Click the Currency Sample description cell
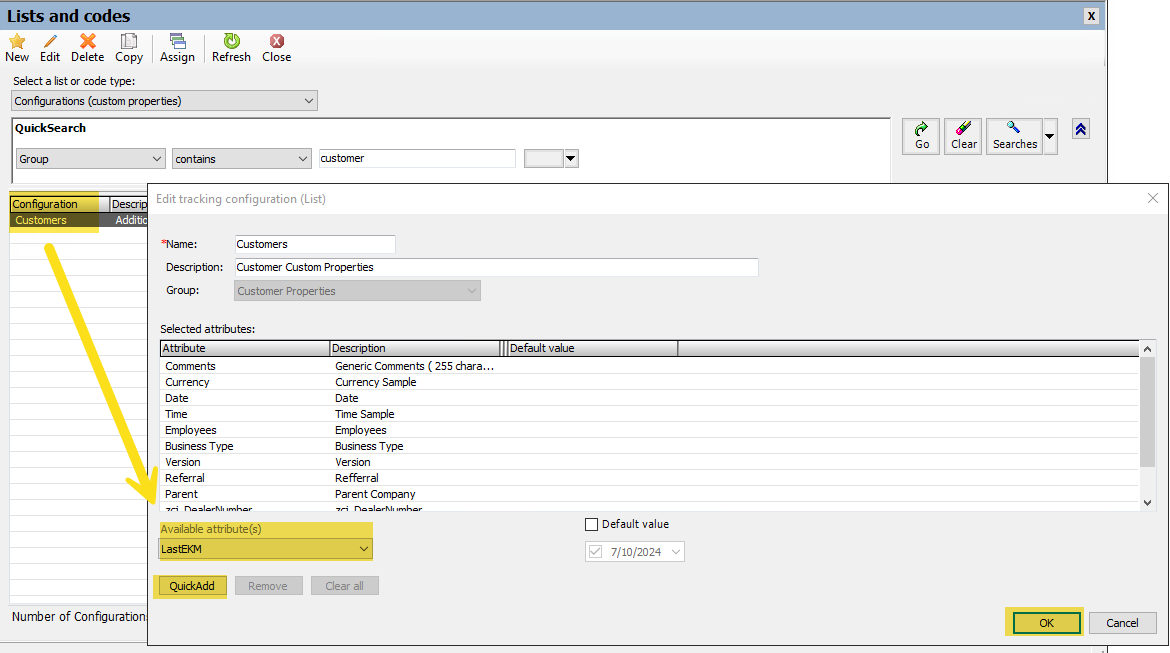 [x=376, y=382]
